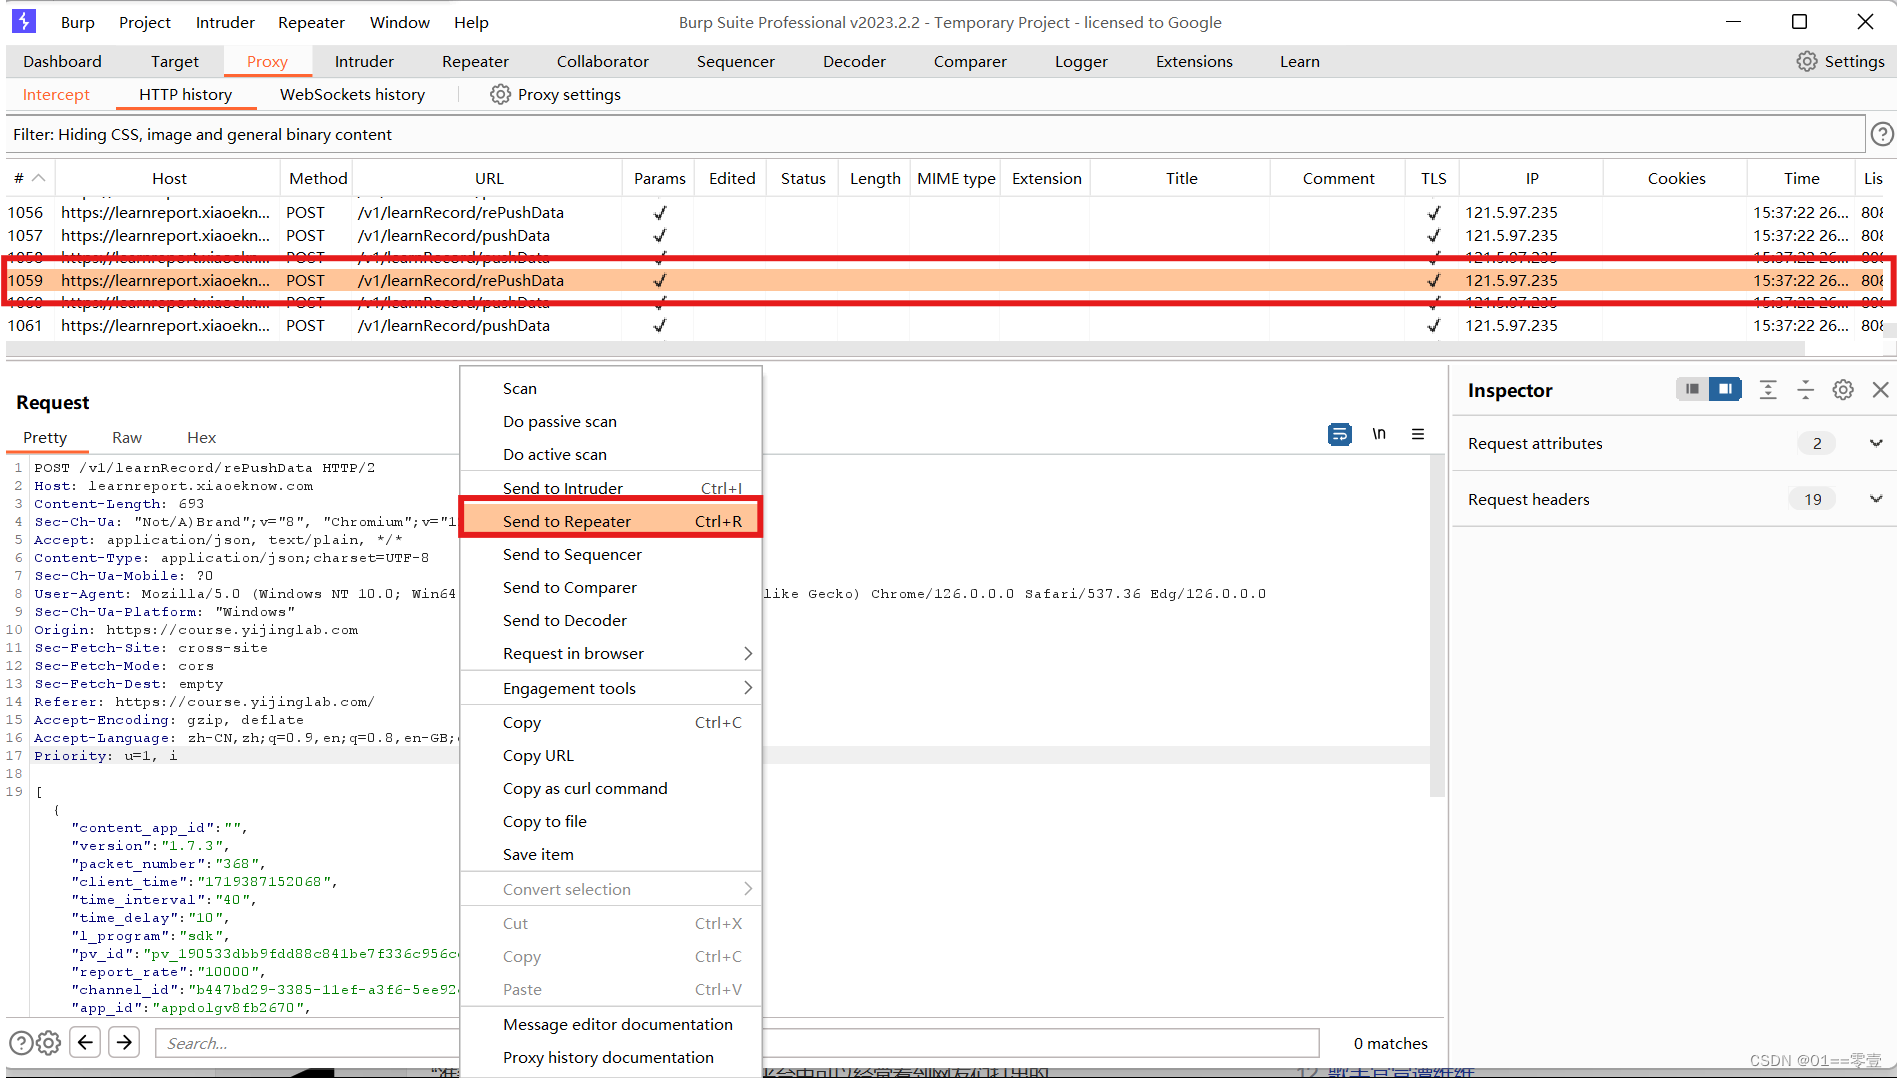Open the Help menu
The image size is (1897, 1078).
tap(471, 22)
